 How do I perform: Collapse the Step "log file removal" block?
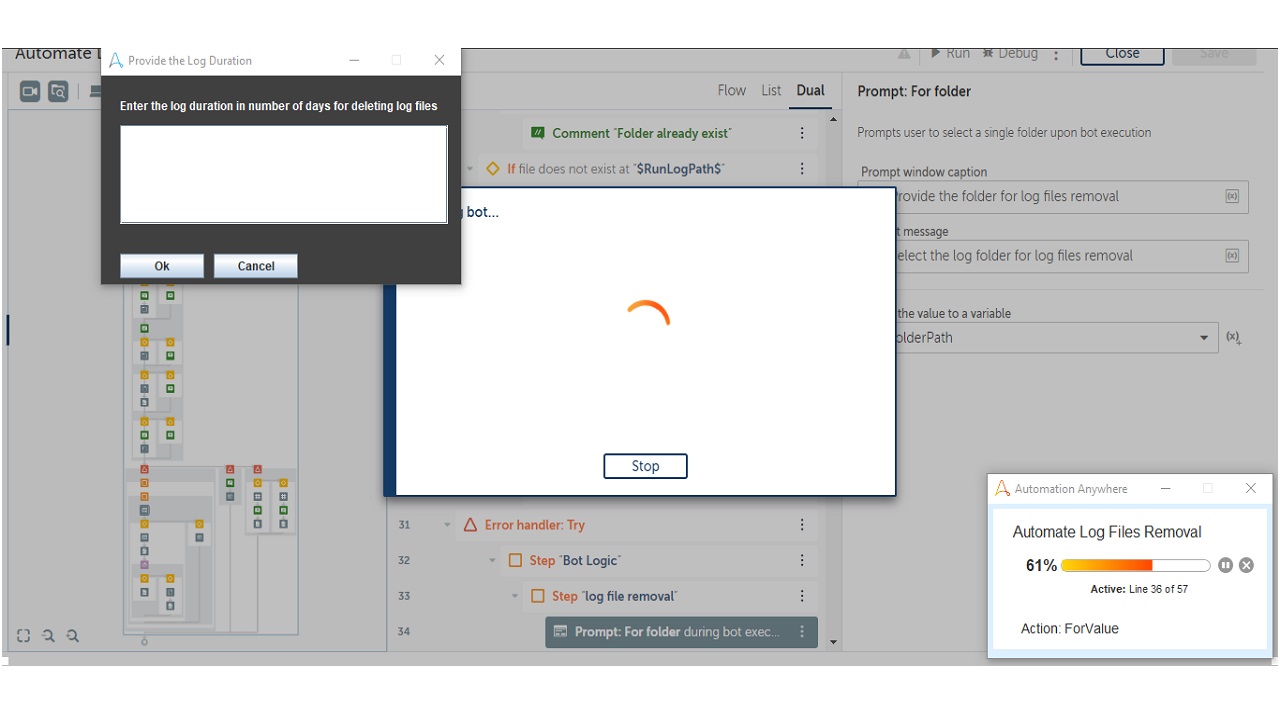coord(515,596)
